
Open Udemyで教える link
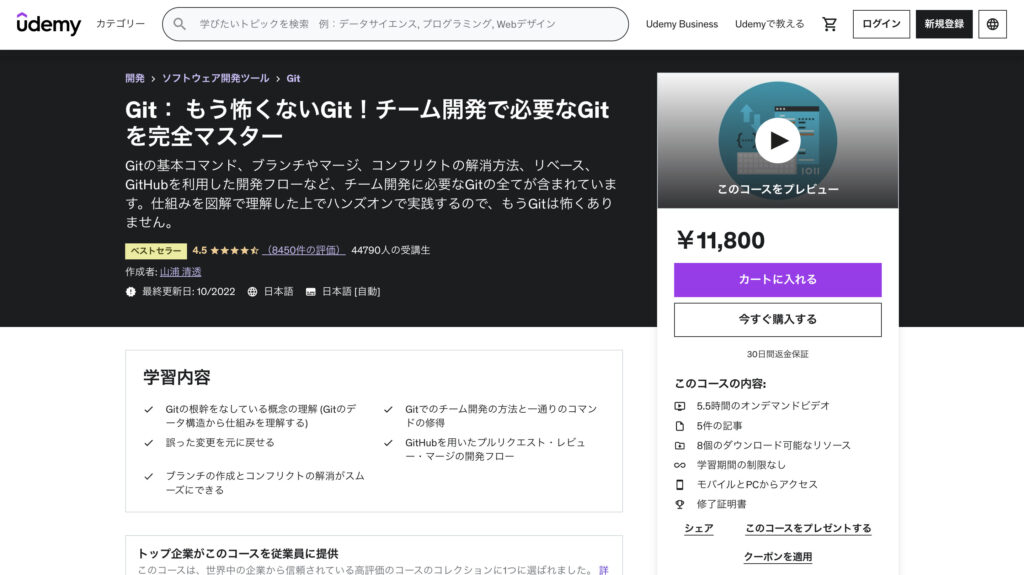tap(769, 24)
